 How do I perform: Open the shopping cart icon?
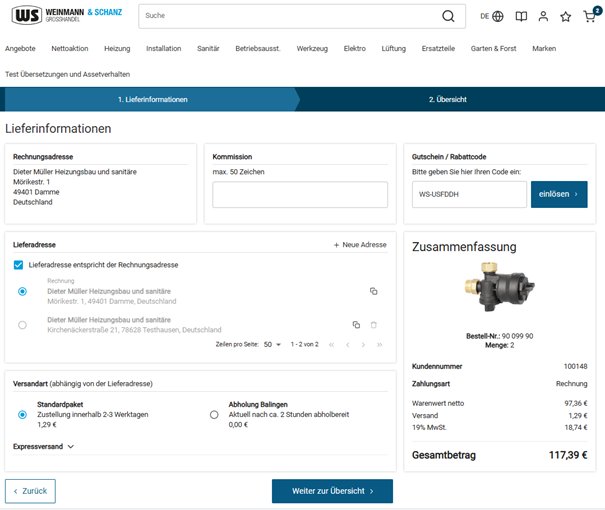(589, 17)
